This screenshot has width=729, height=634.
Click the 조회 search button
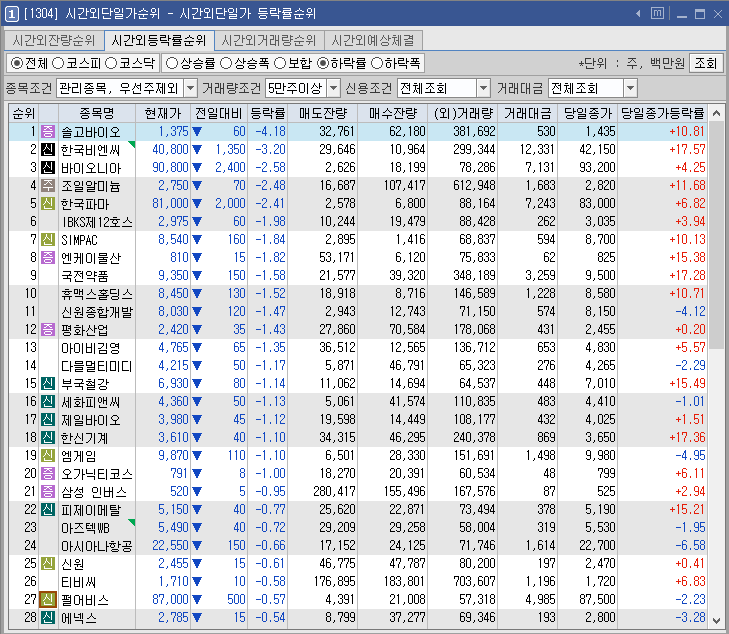click(x=706, y=63)
